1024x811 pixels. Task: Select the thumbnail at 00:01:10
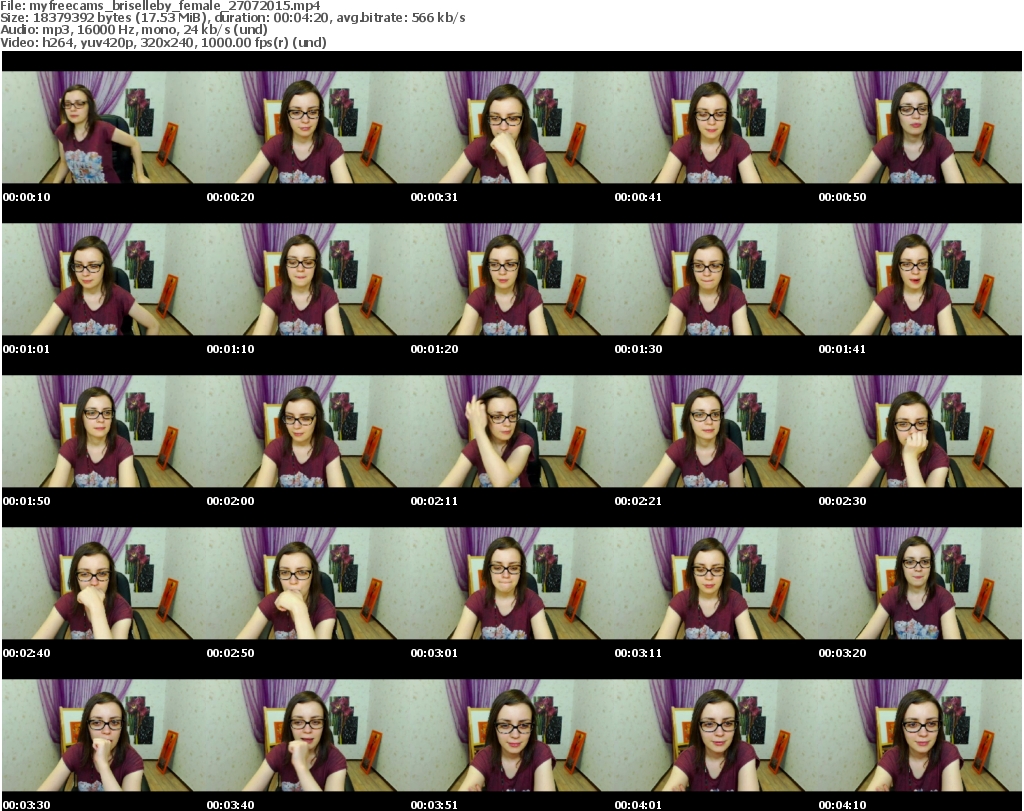point(308,279)
